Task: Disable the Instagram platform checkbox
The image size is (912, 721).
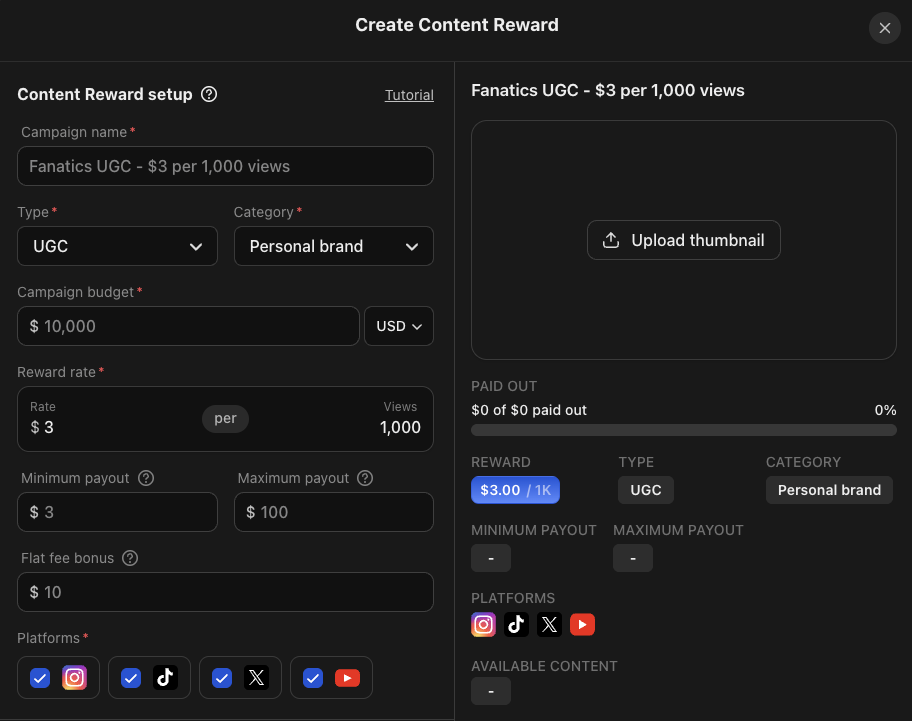Action: (39, 677)
